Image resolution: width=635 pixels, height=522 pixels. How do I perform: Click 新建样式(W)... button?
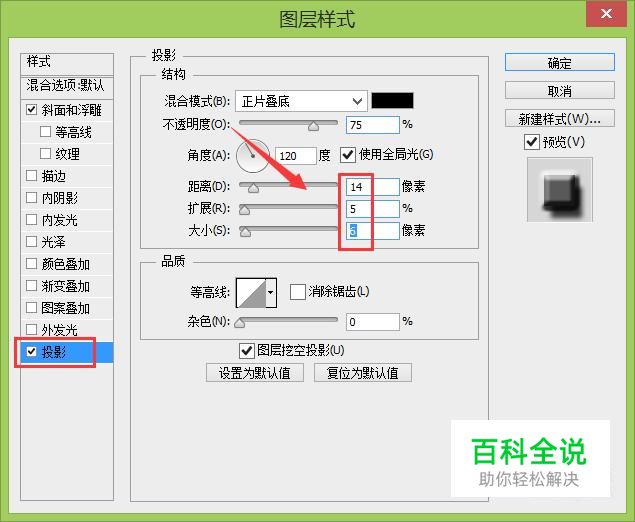click(560, 119)
